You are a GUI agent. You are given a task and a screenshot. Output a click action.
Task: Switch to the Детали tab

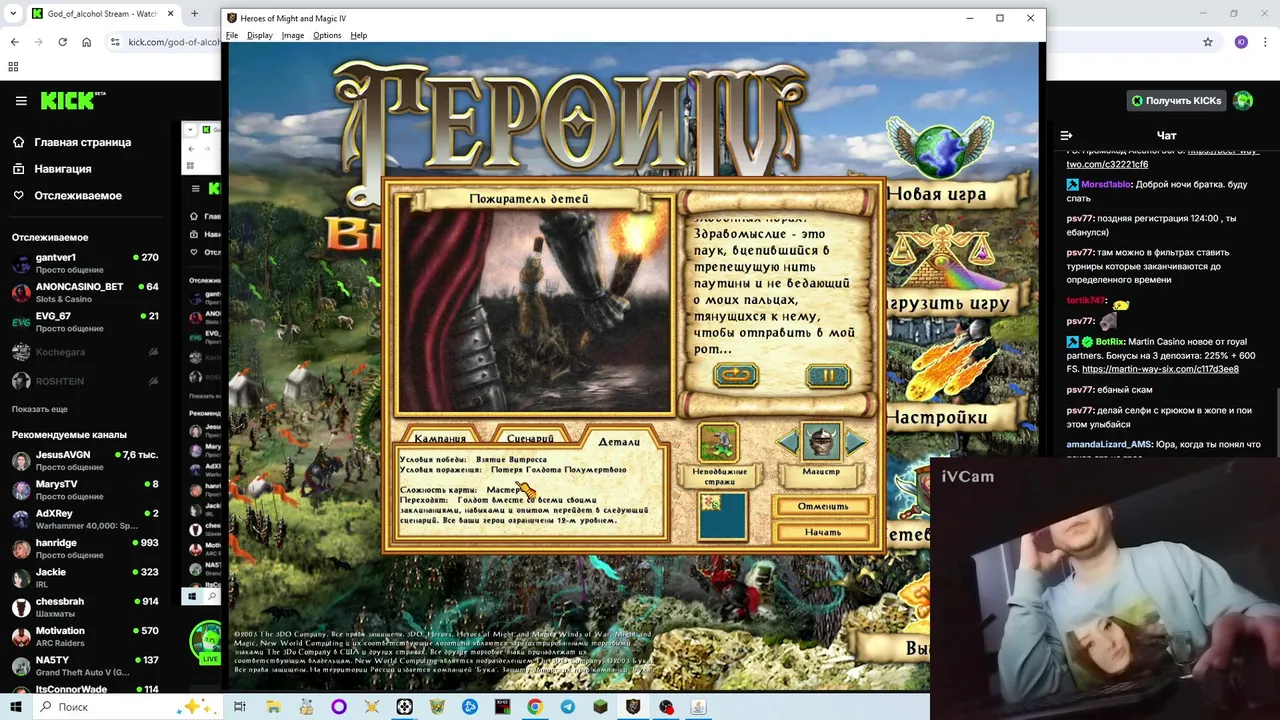tap(619, 441)
